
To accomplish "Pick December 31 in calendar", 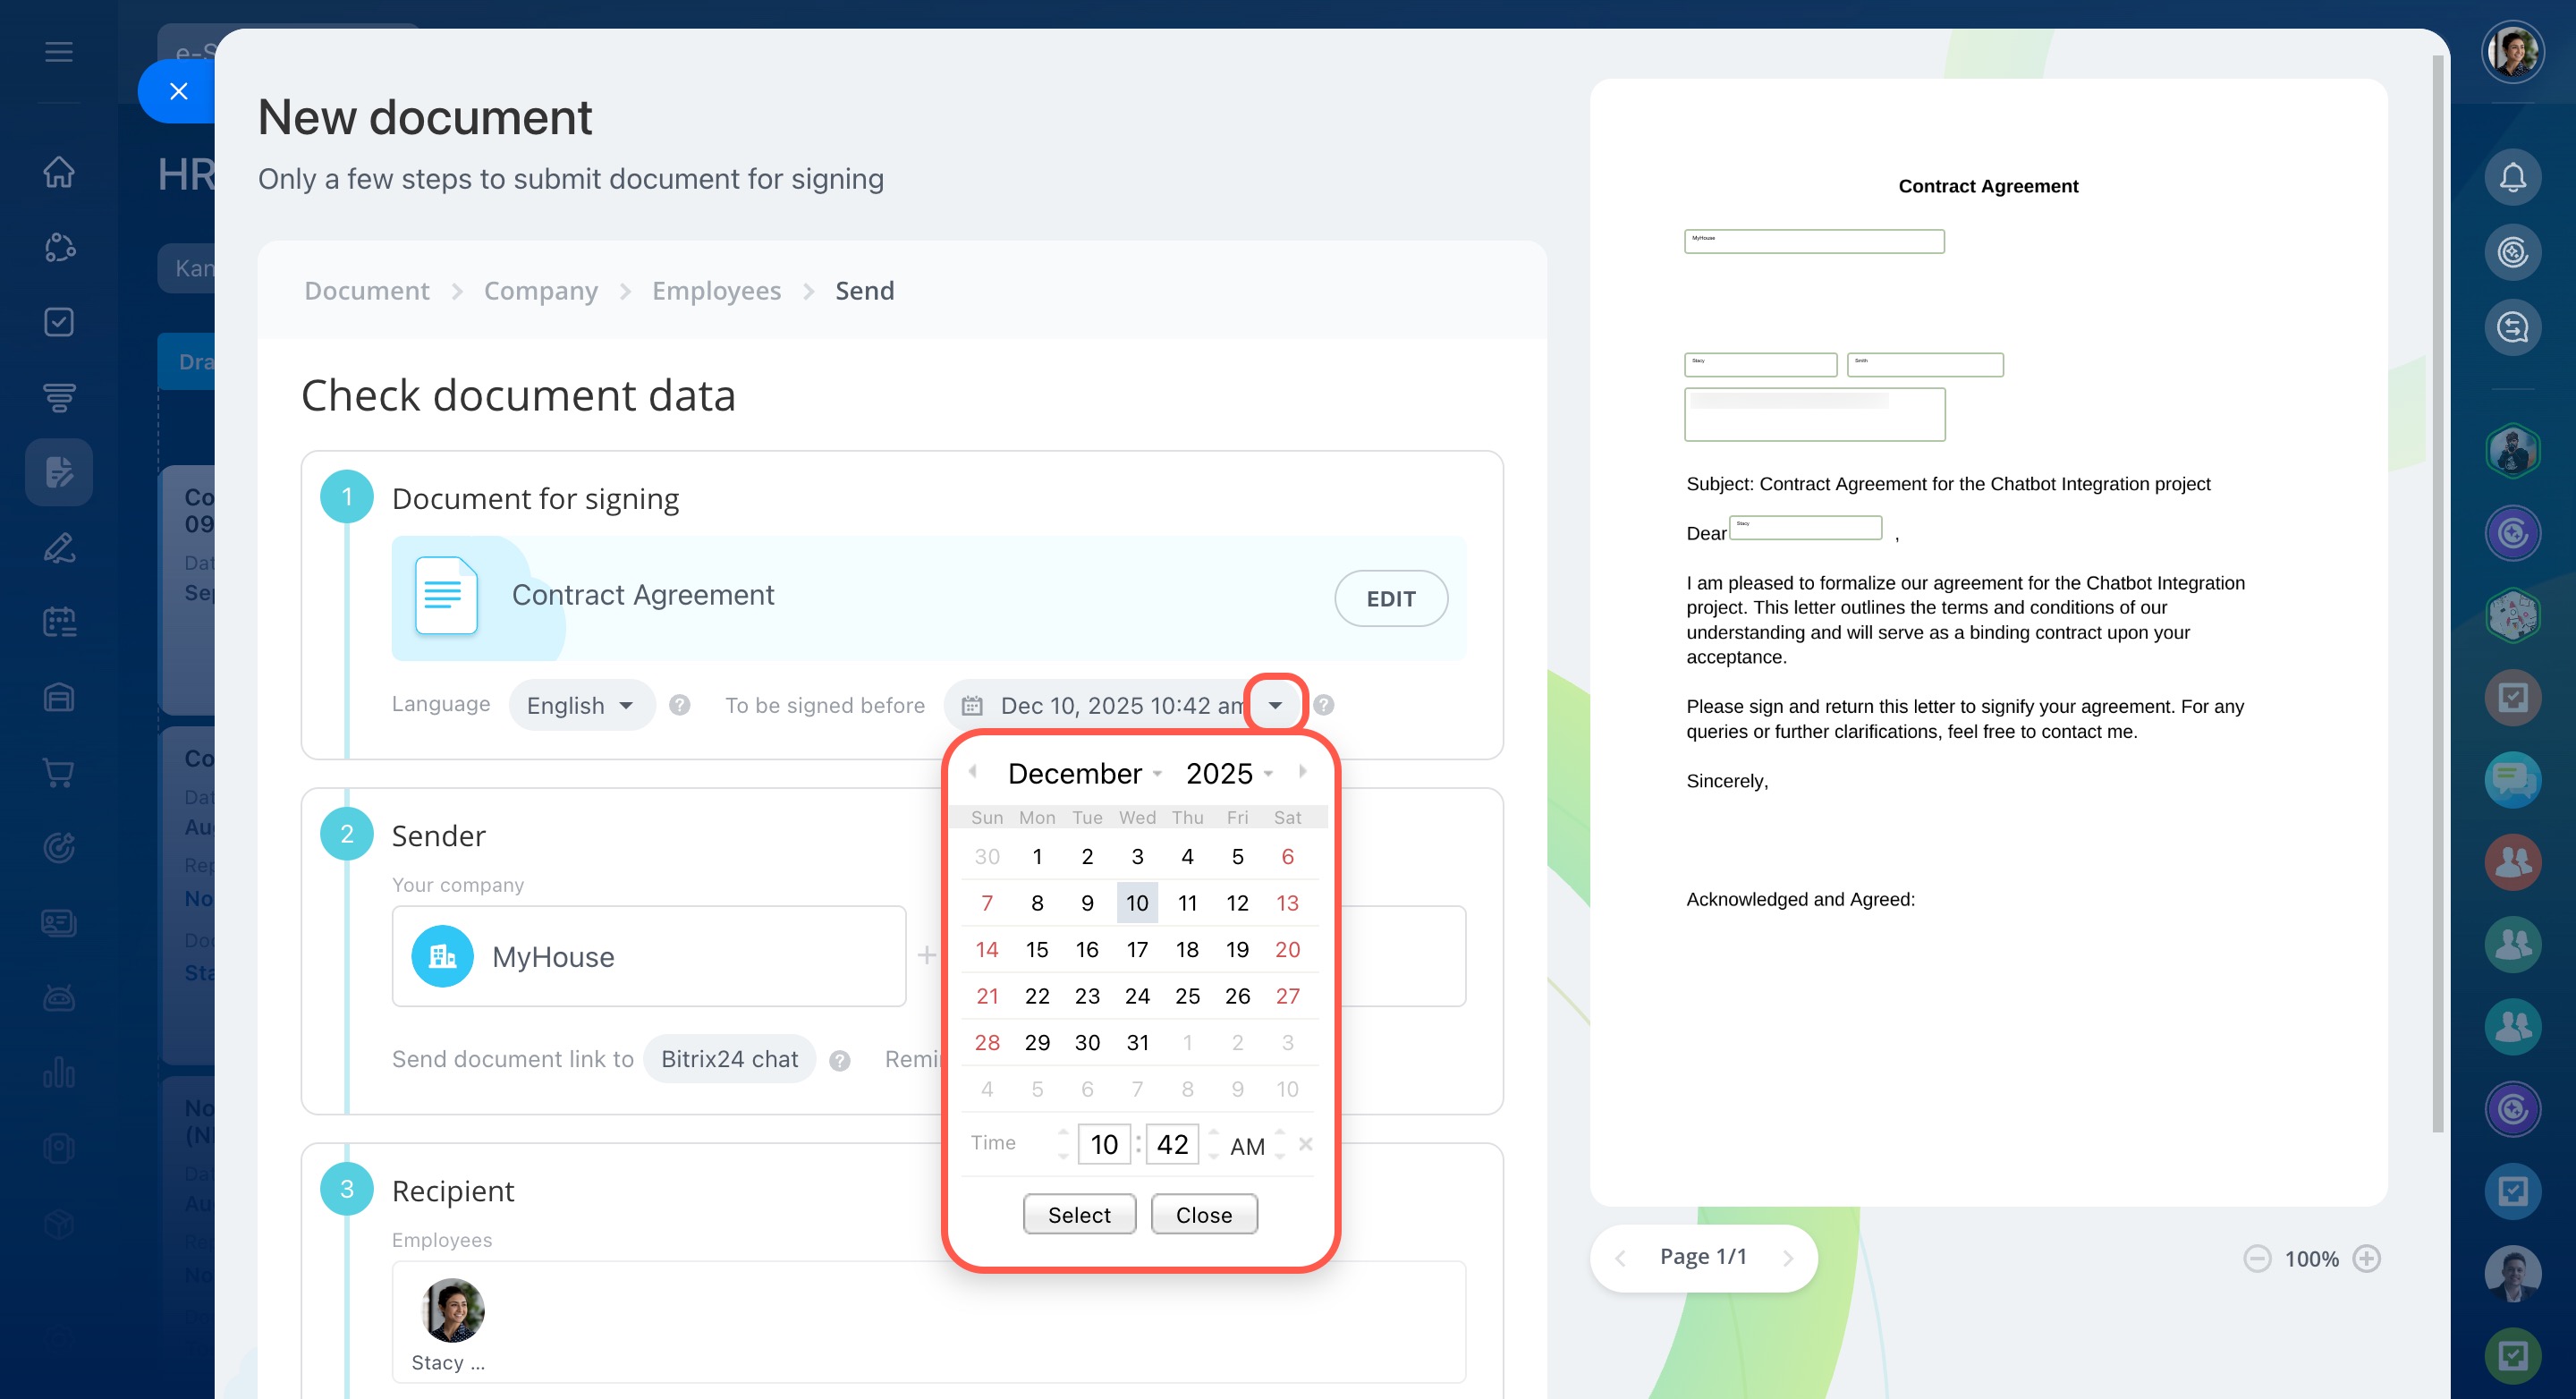I will point(1137,1042).
